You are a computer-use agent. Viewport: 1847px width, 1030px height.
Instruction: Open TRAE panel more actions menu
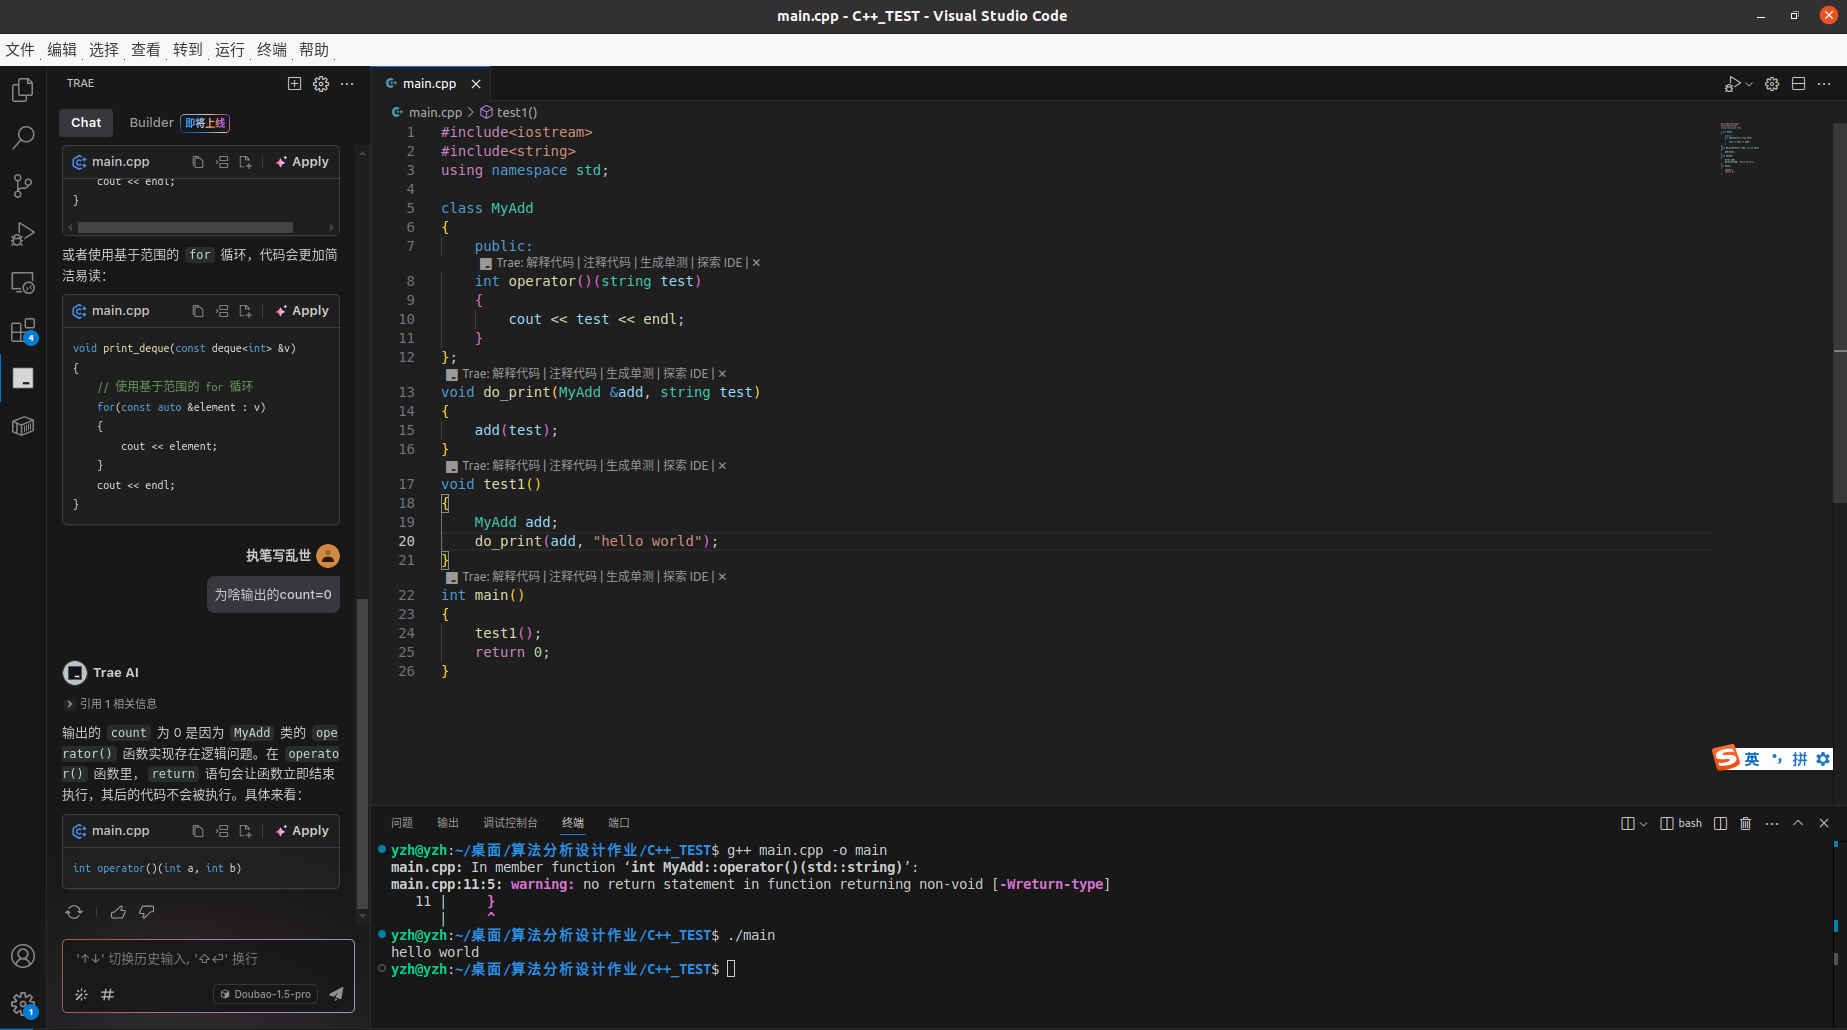347,84
